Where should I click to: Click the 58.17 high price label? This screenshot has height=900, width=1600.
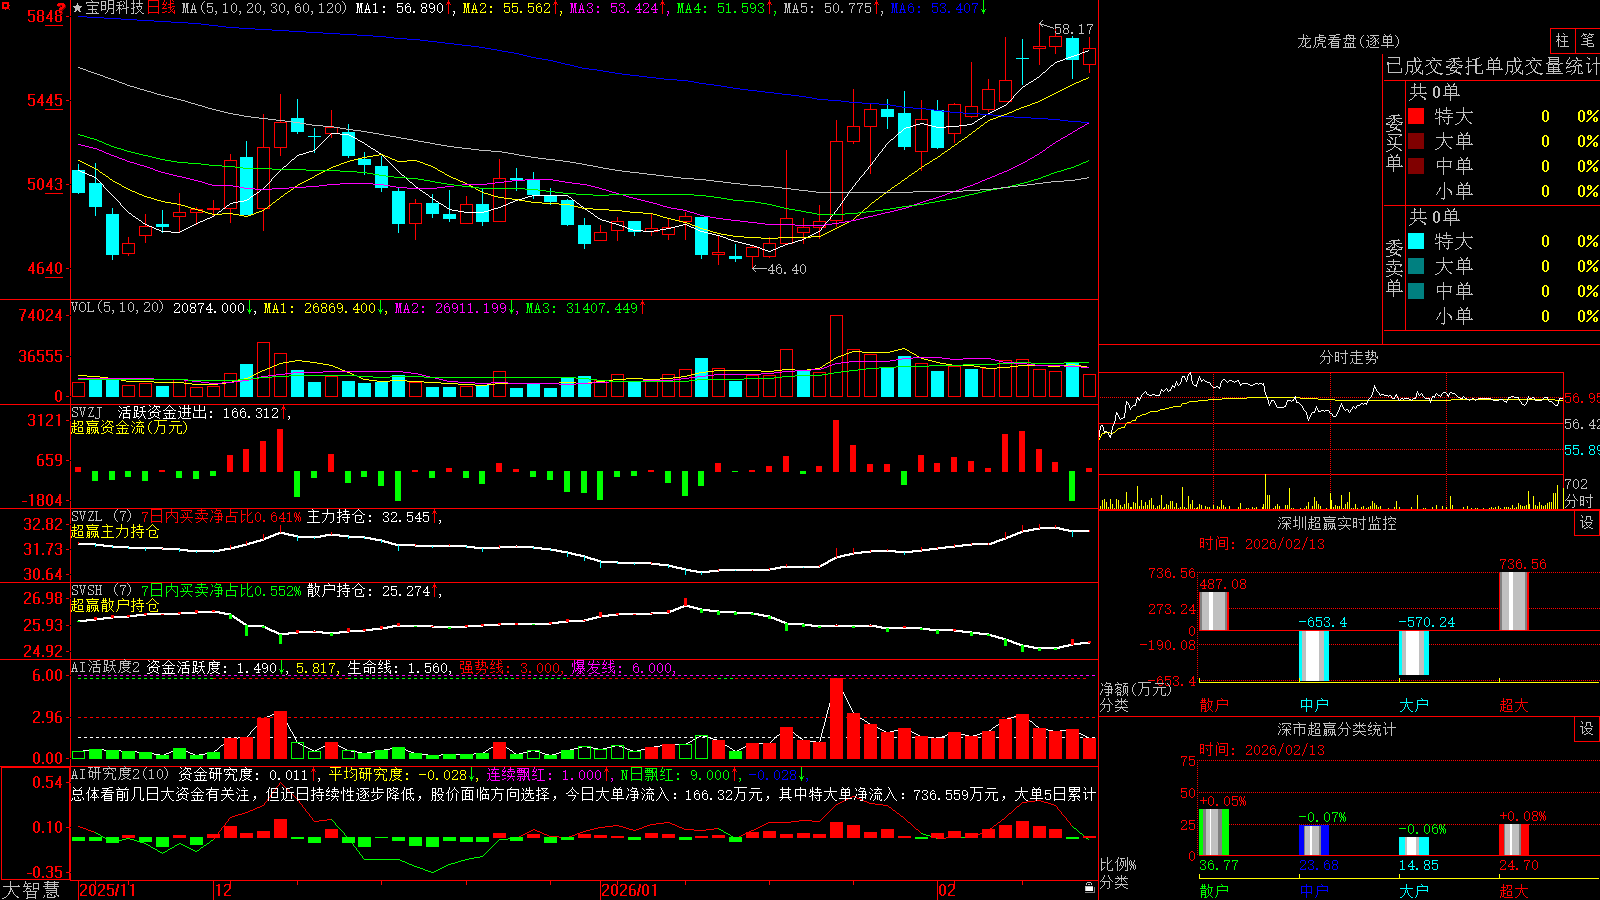pyautogui.click(x=1074, y=29)
